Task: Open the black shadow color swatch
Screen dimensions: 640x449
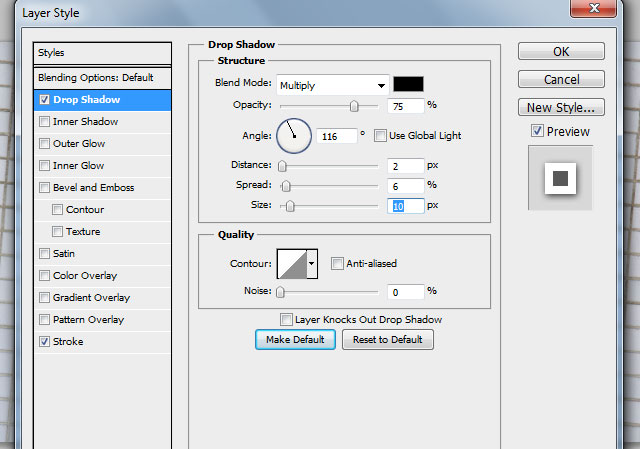Action: pyautogui.click(x=408, y=84)
